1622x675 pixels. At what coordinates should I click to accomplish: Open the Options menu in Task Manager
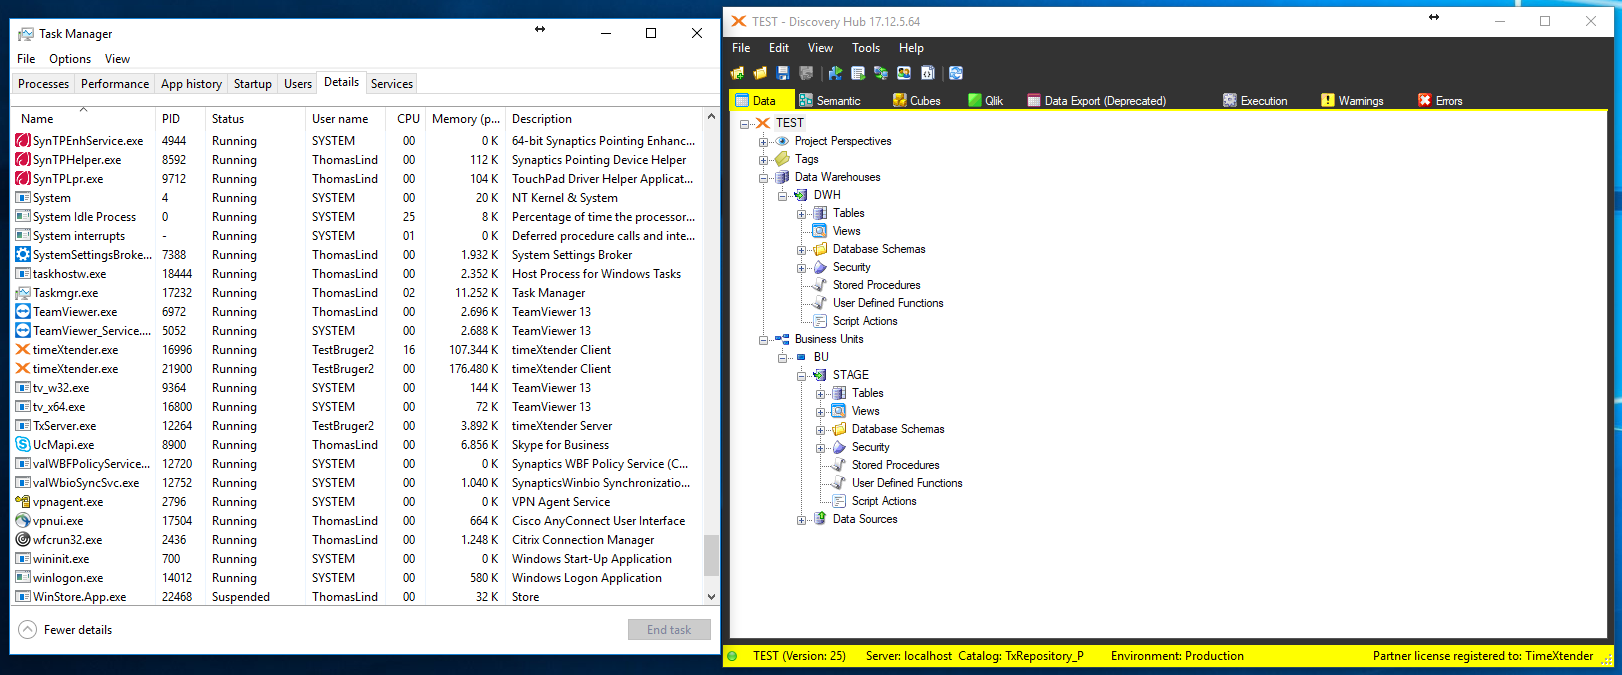pos(70,59)
